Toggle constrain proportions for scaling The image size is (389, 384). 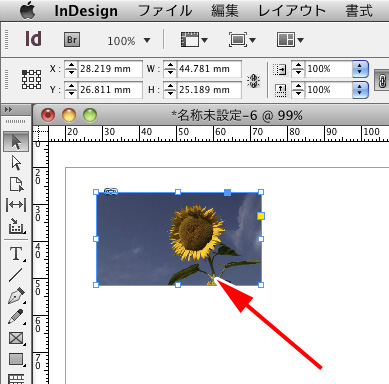382,80
